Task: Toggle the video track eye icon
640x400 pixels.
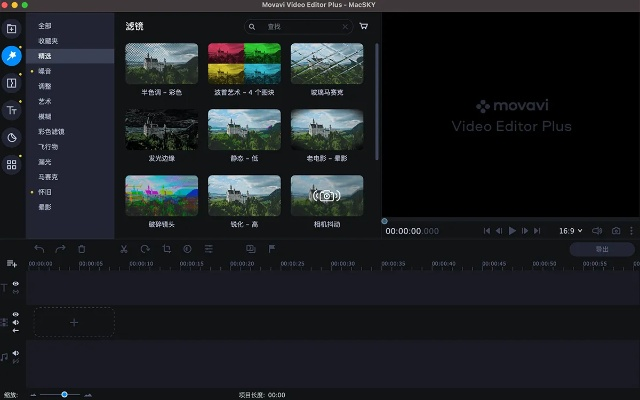Action: pyautogui.click(x=16, y=314)
